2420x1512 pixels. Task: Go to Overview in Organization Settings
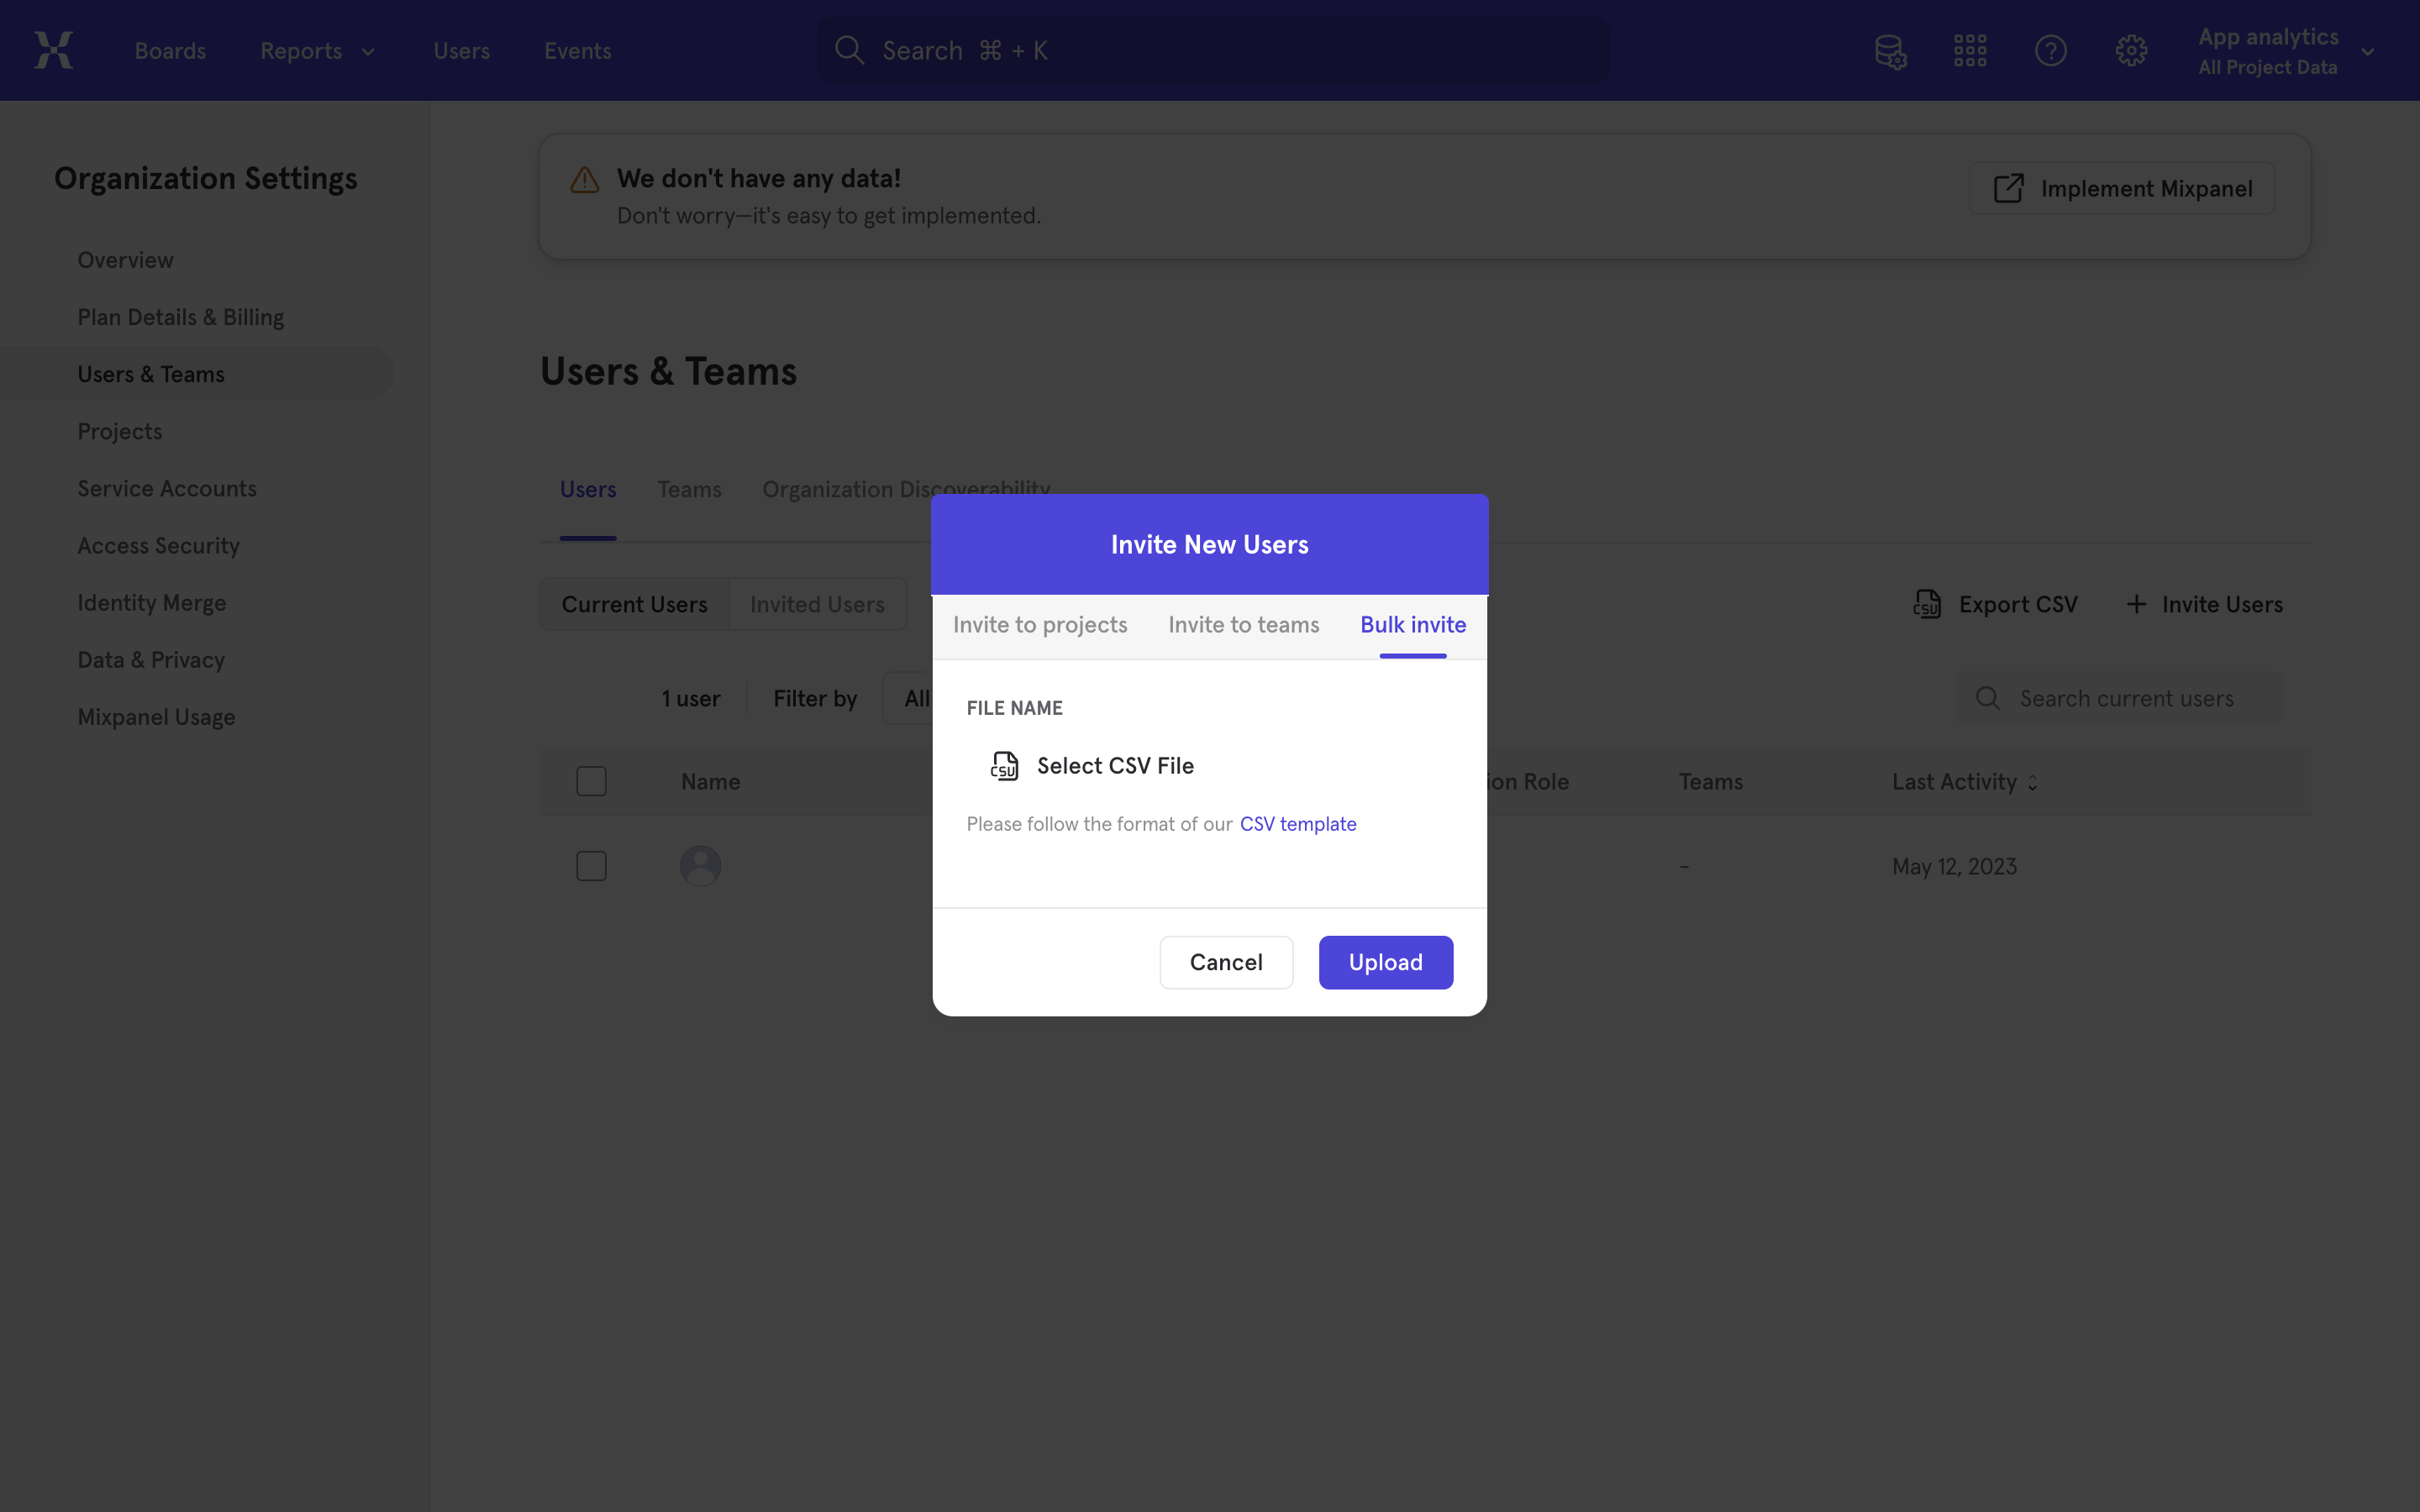pos(125,260)
